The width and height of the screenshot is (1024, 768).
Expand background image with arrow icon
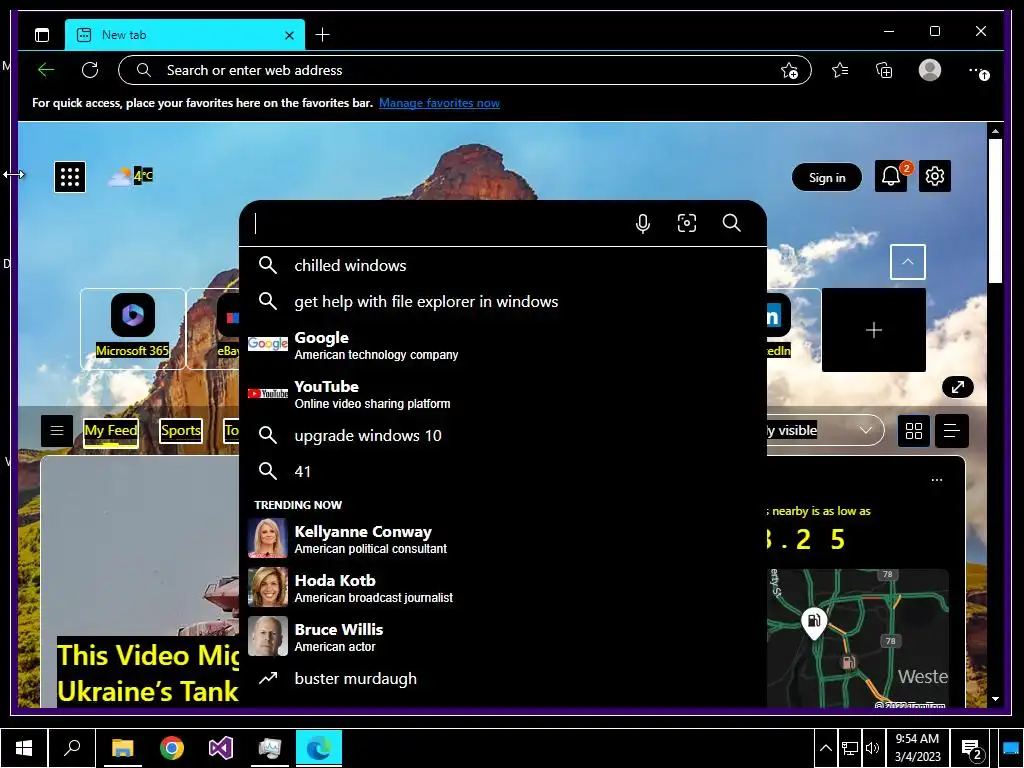click(957, 387)
